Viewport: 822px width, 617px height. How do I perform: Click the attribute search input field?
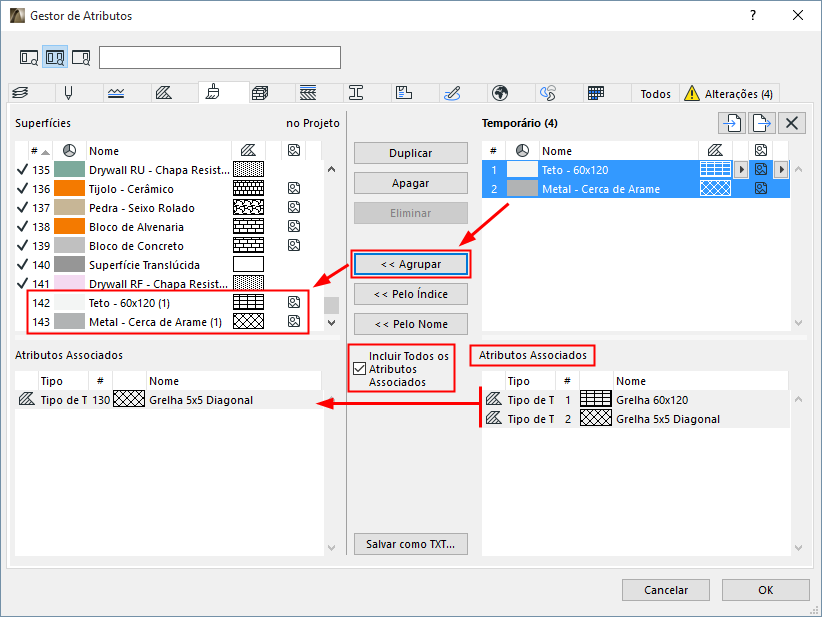pos(220,57)
